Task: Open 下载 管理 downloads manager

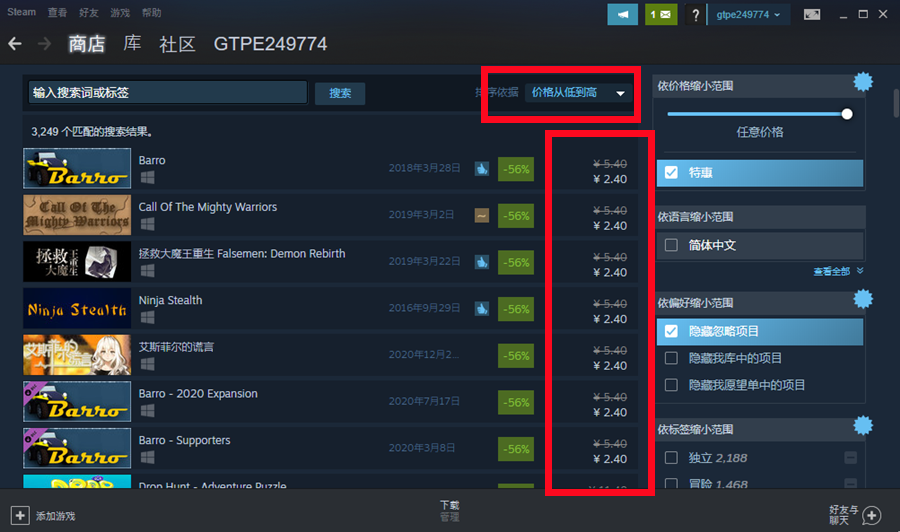Action: click(449, 511)
